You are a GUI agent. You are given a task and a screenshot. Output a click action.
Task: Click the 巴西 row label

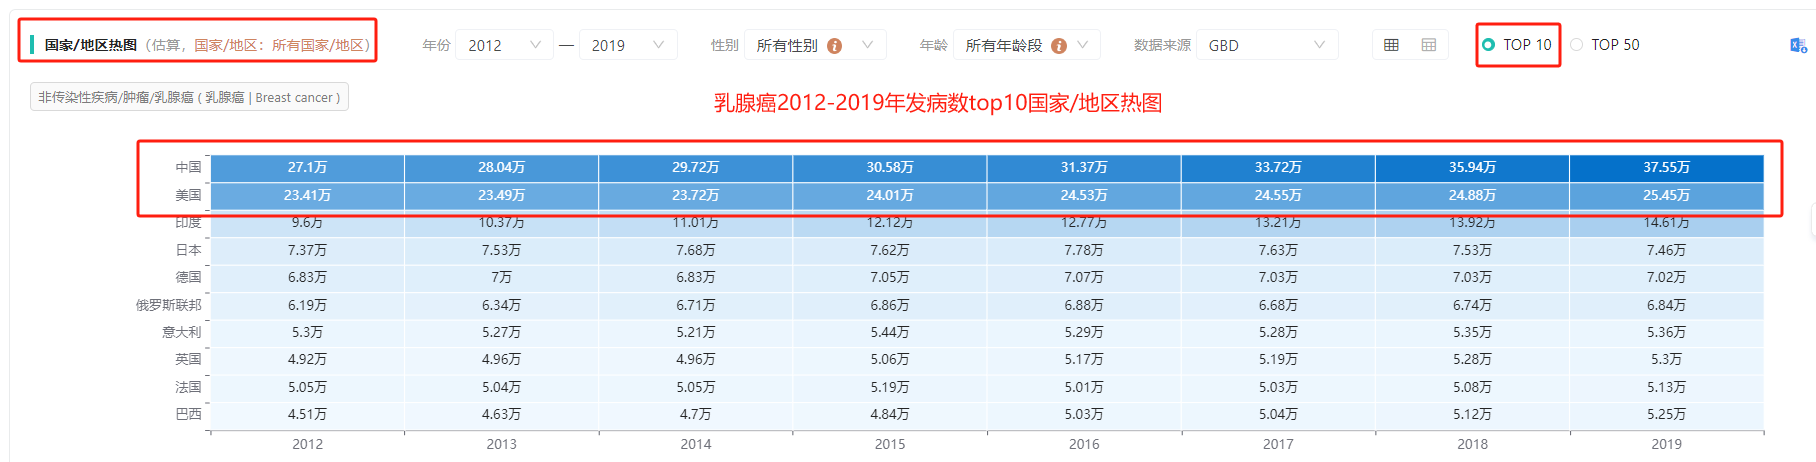click(x=188, y=414)
